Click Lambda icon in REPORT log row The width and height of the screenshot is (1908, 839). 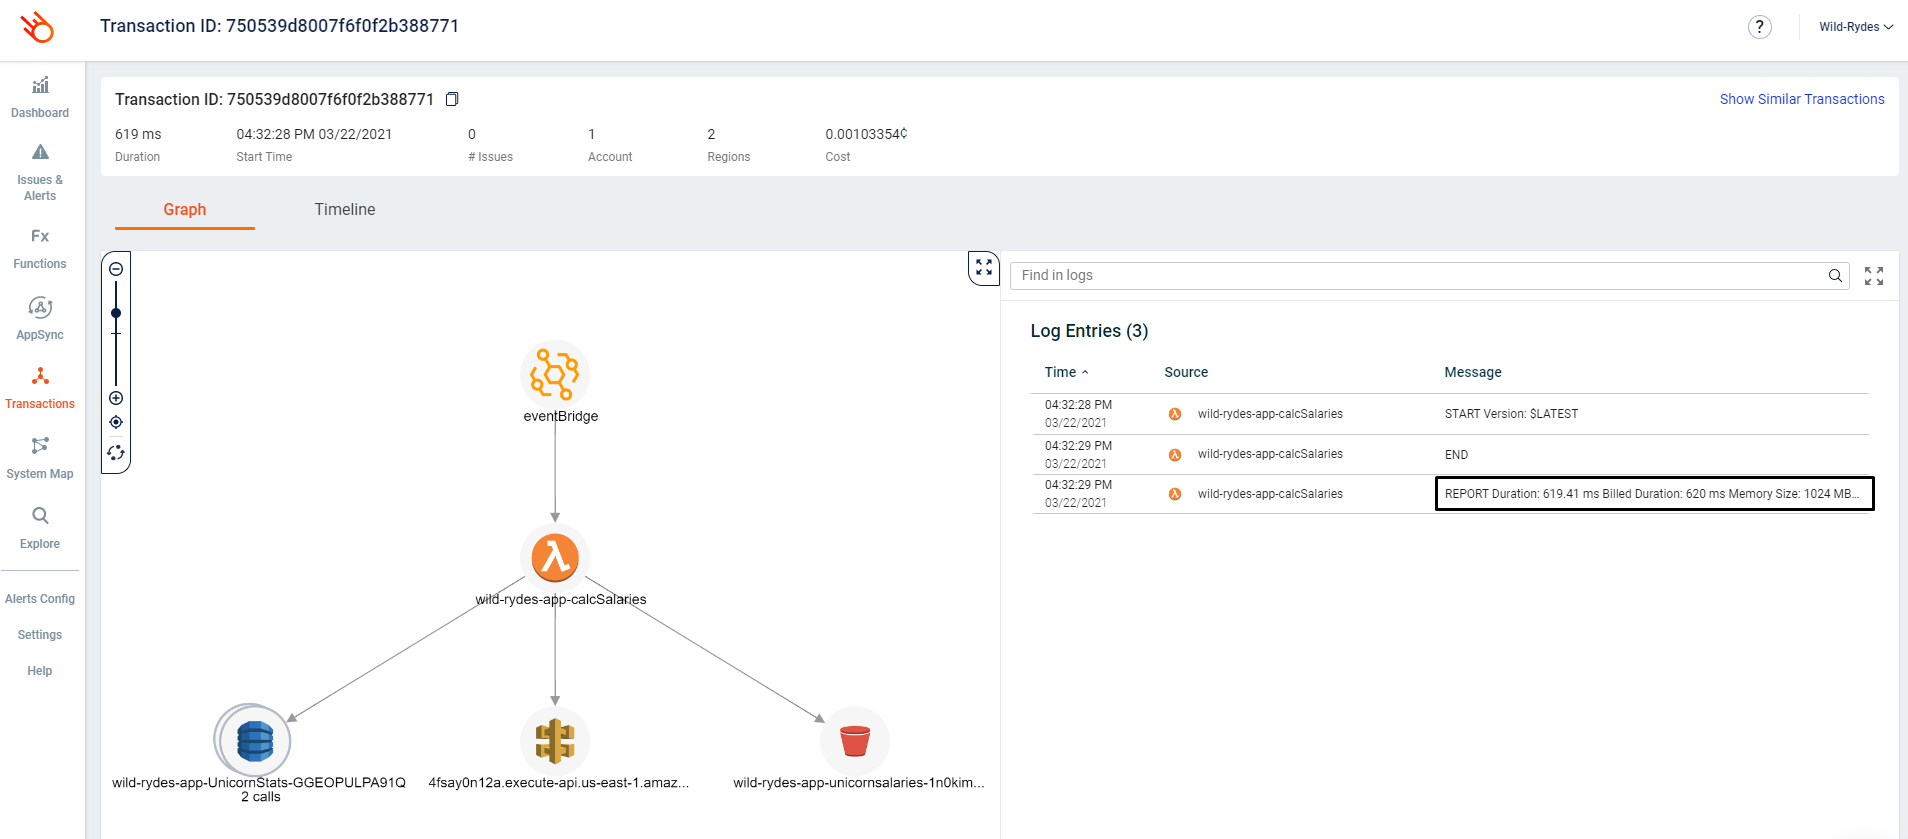tap(1175, 494)
